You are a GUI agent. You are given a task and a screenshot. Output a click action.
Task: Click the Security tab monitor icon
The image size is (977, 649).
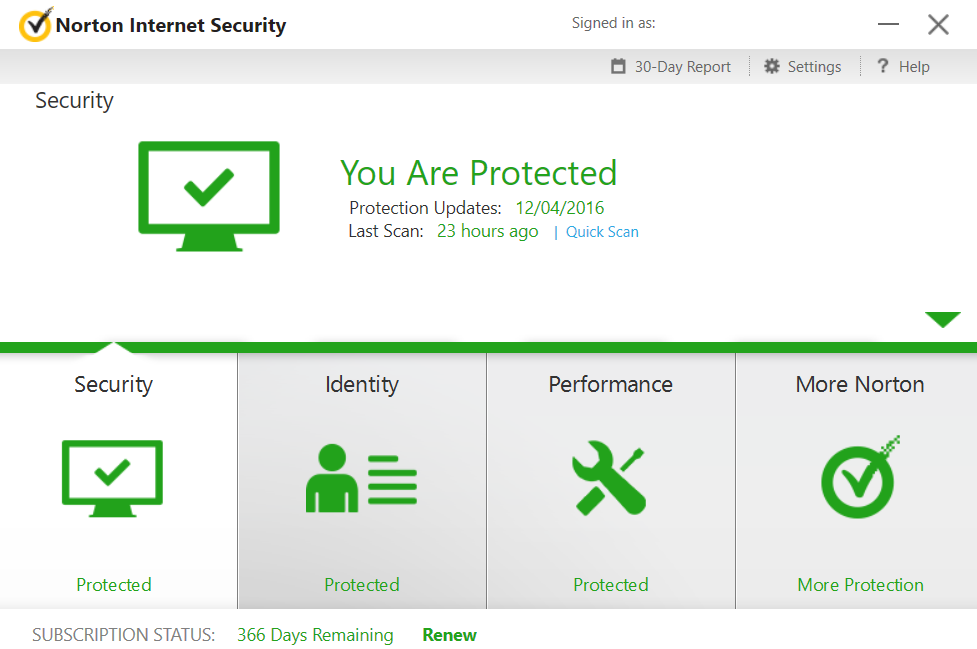pos(112,478)
